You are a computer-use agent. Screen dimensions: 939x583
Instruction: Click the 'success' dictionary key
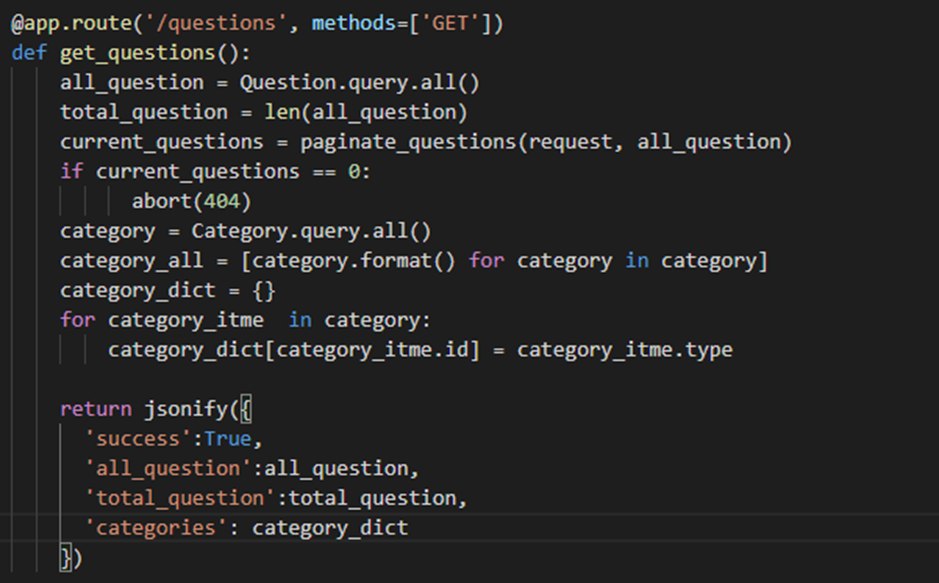click(138, 439)
